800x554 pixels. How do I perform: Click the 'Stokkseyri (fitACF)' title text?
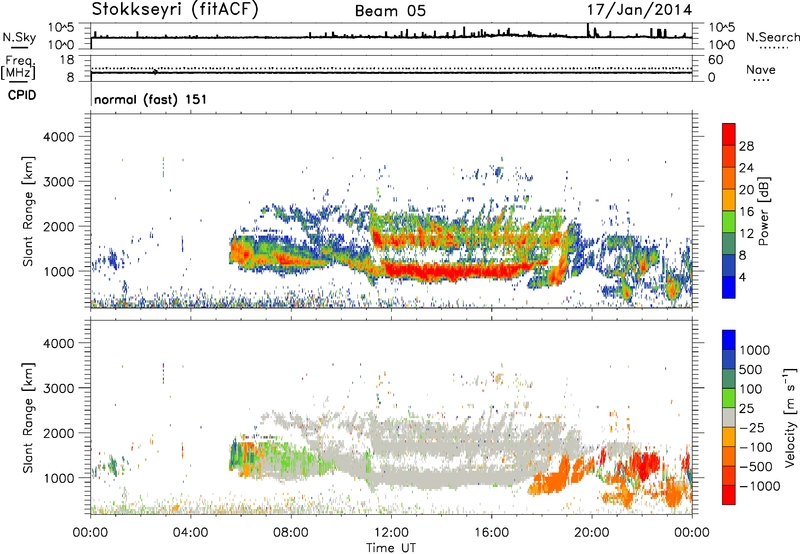coord(175,9)
